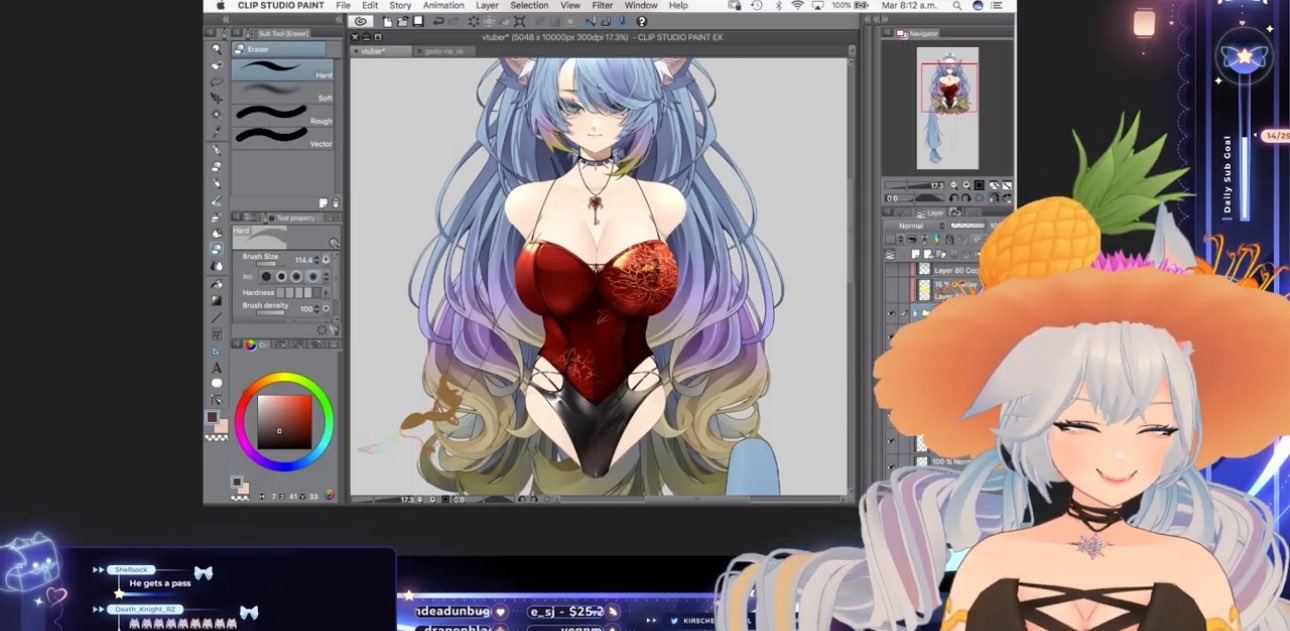This screenshot has width=1290, height=631.
Task: Open the Help menu
Action: pos(678,6)
